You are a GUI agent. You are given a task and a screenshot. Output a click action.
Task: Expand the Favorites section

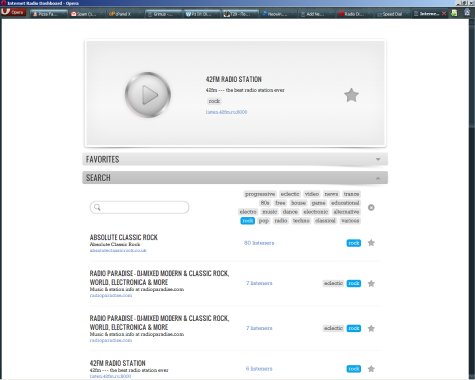[235, 159]
